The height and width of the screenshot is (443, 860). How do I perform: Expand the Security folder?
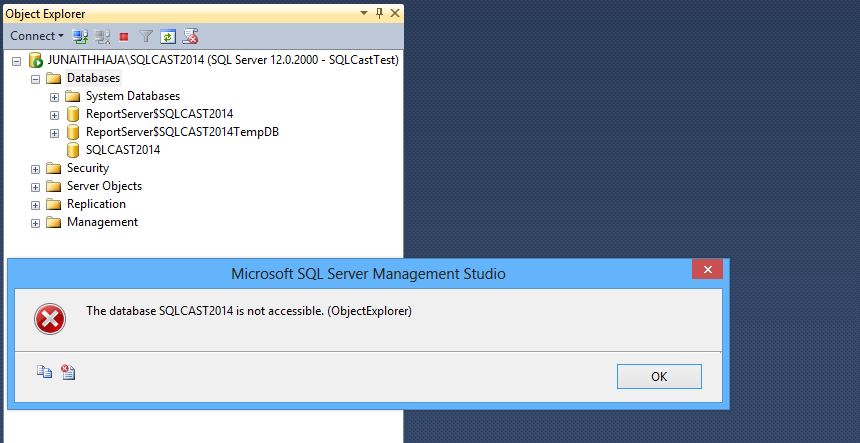36,169
